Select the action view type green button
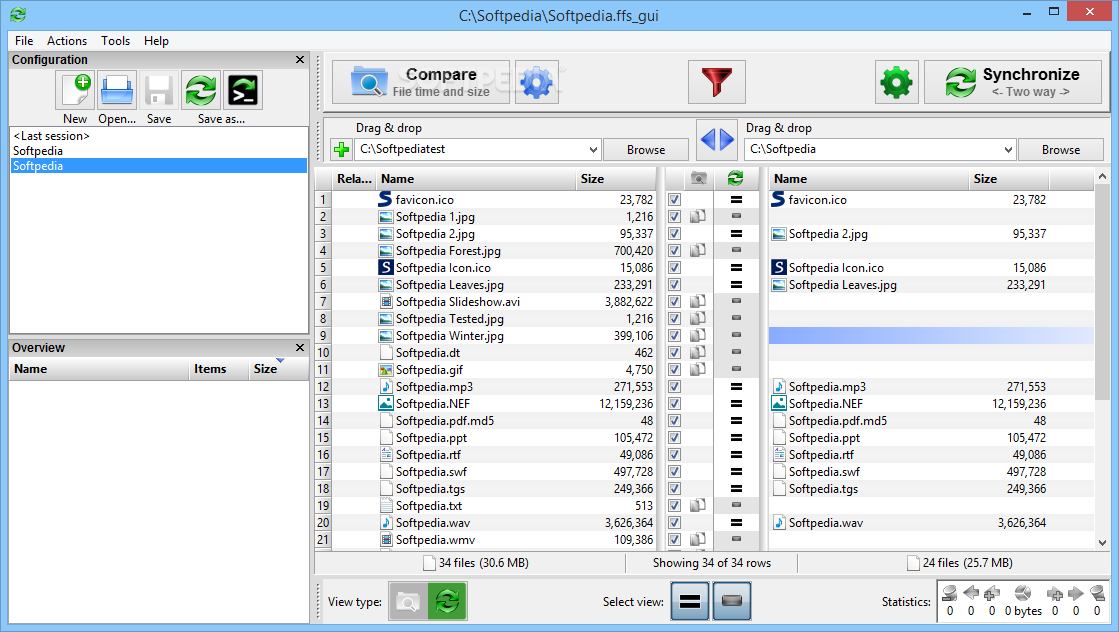This screenshot has height=632, width=1119. [x=447, y=601]
